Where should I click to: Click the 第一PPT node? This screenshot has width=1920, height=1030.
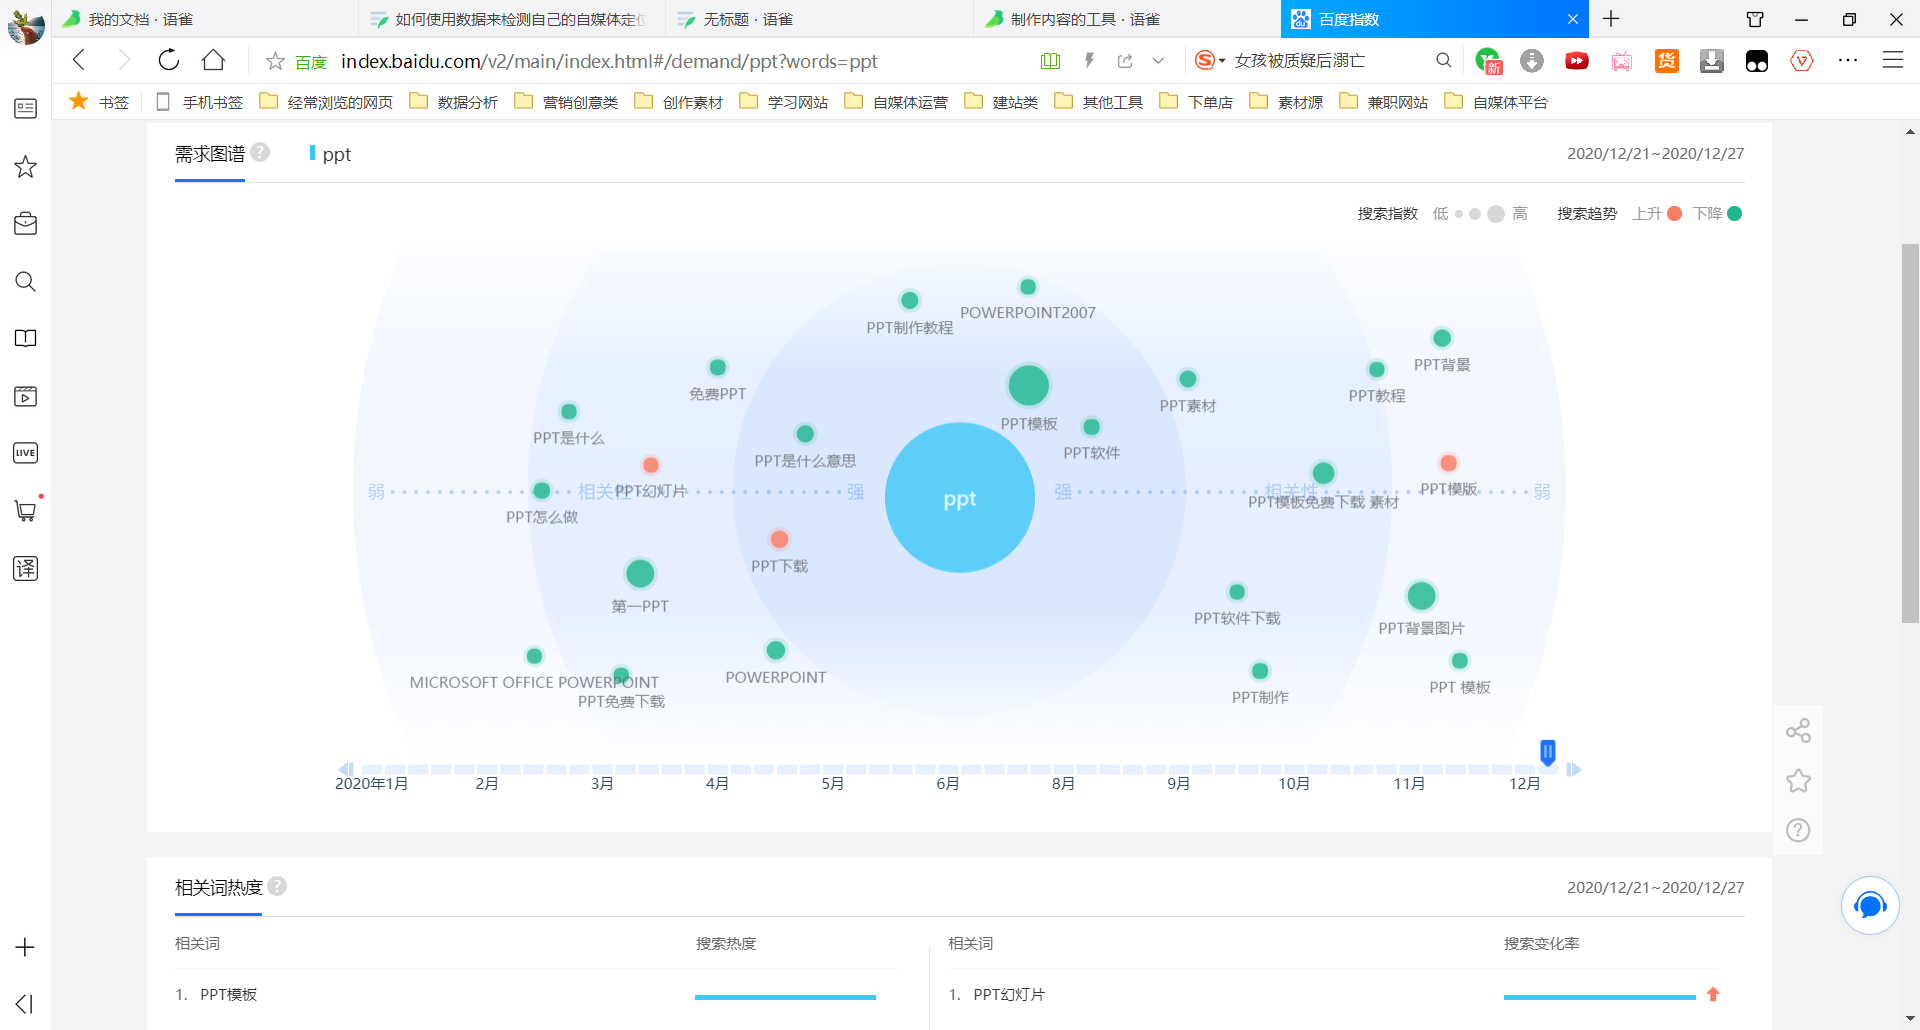[x=640, y=574]
